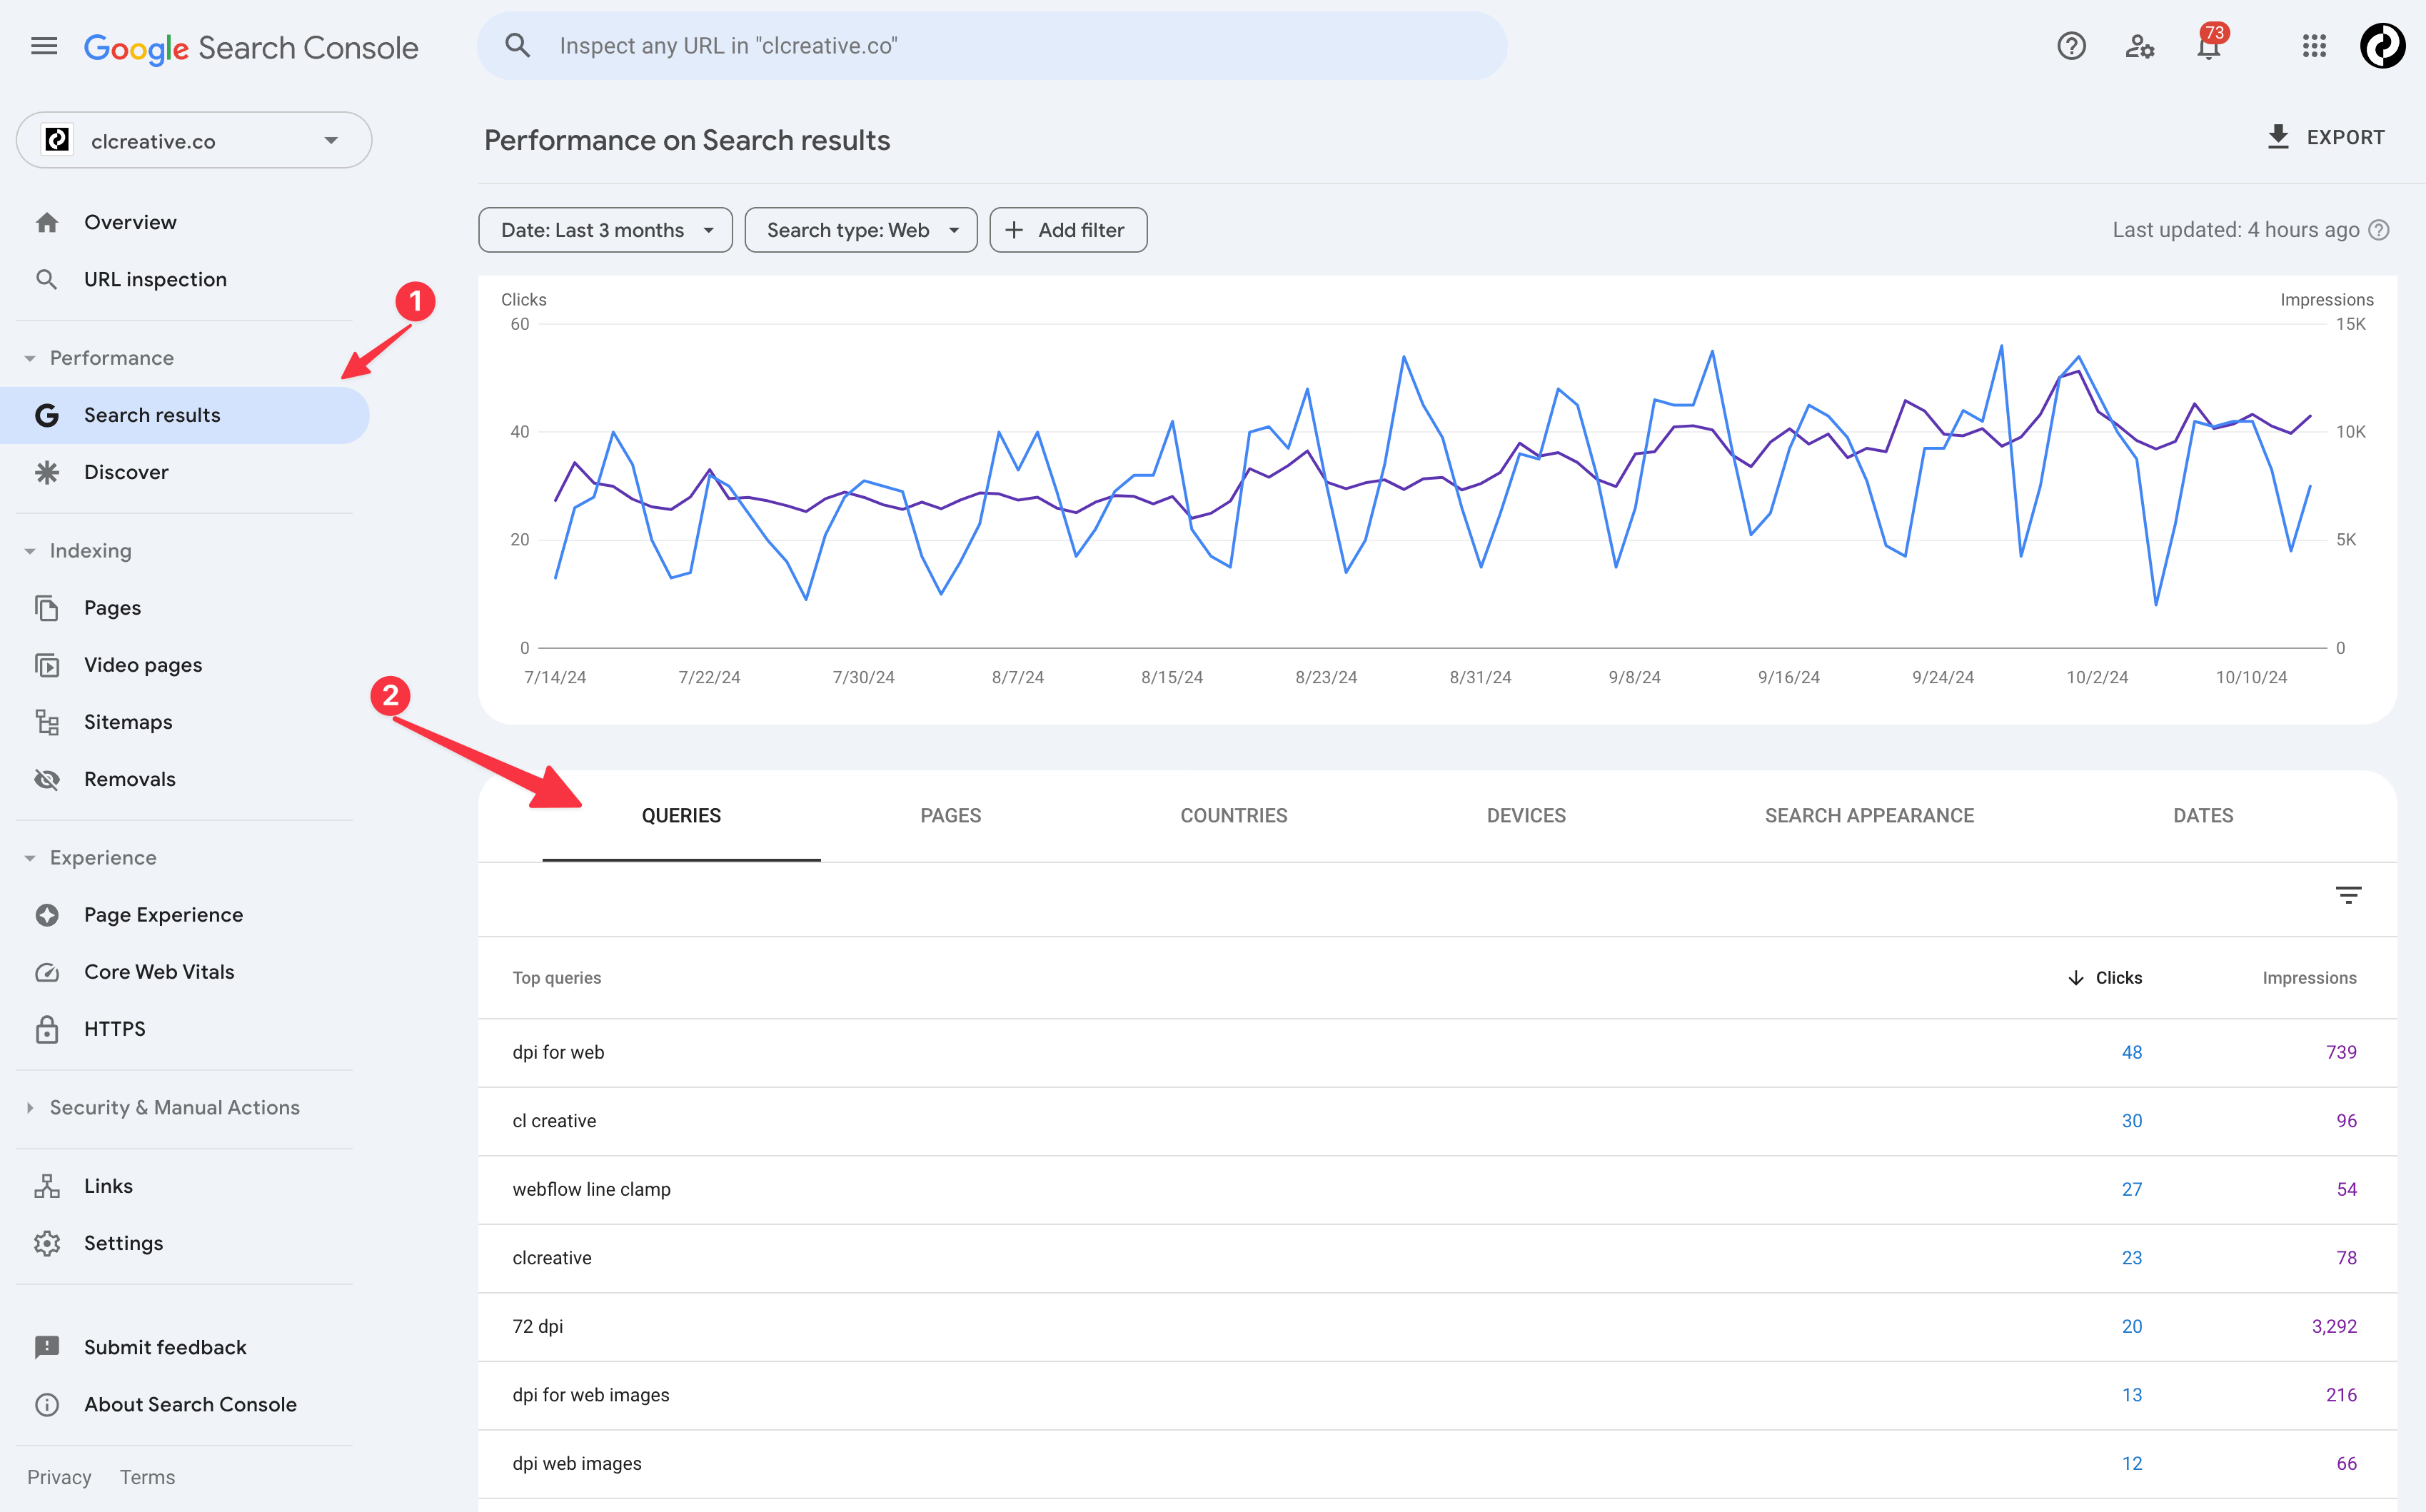2426x1512 pixels.
Task: Click the Last updated help icon
Action: tap(2380, 230)
